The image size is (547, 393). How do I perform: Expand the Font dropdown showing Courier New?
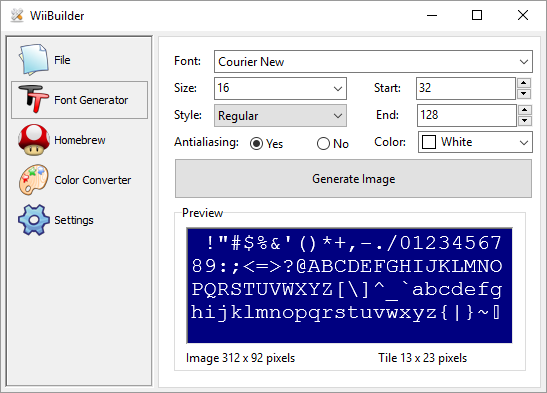tap(373, 62)
